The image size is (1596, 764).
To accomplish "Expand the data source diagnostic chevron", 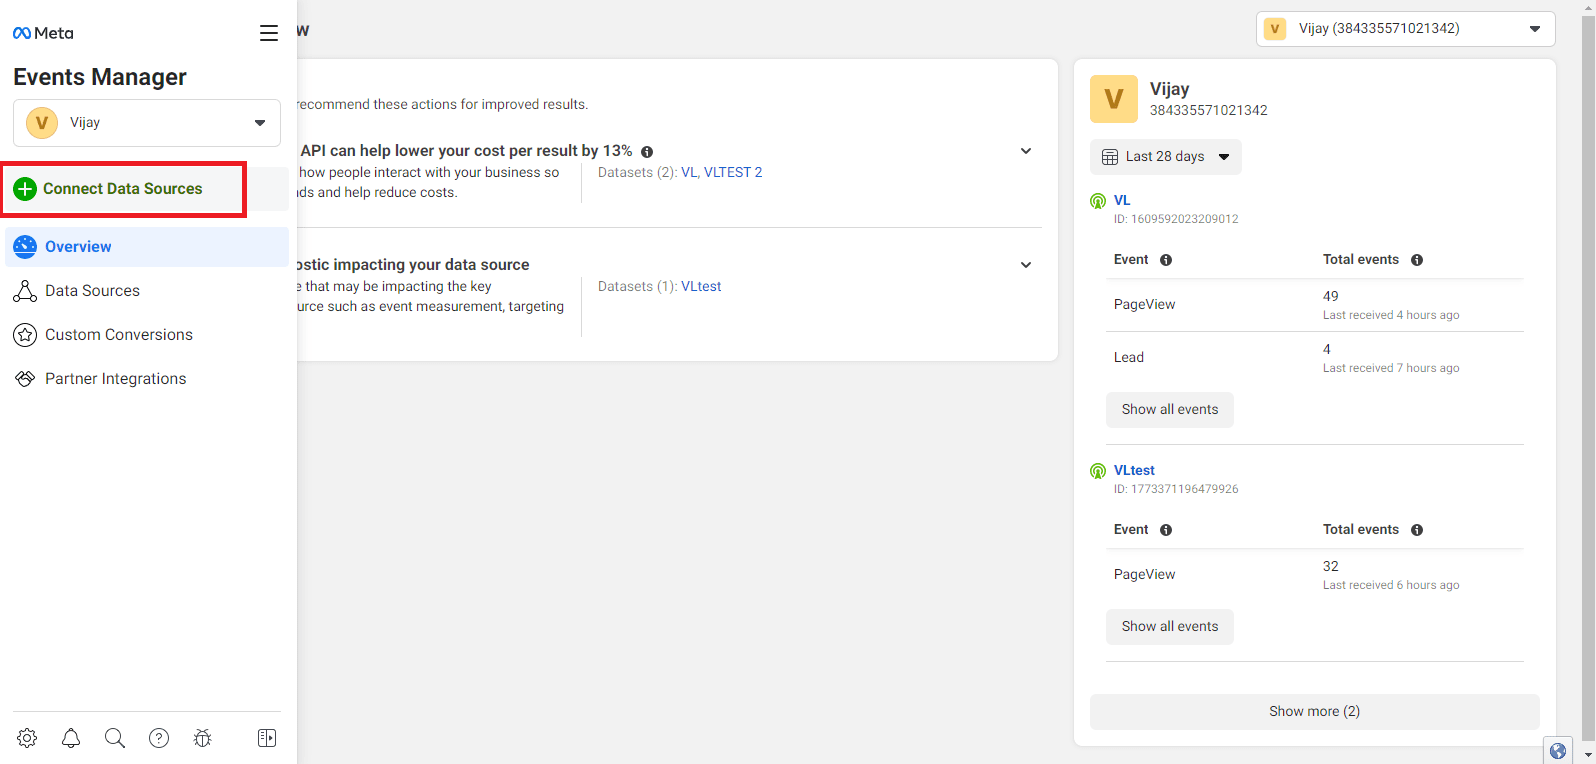I will 1026,265.
